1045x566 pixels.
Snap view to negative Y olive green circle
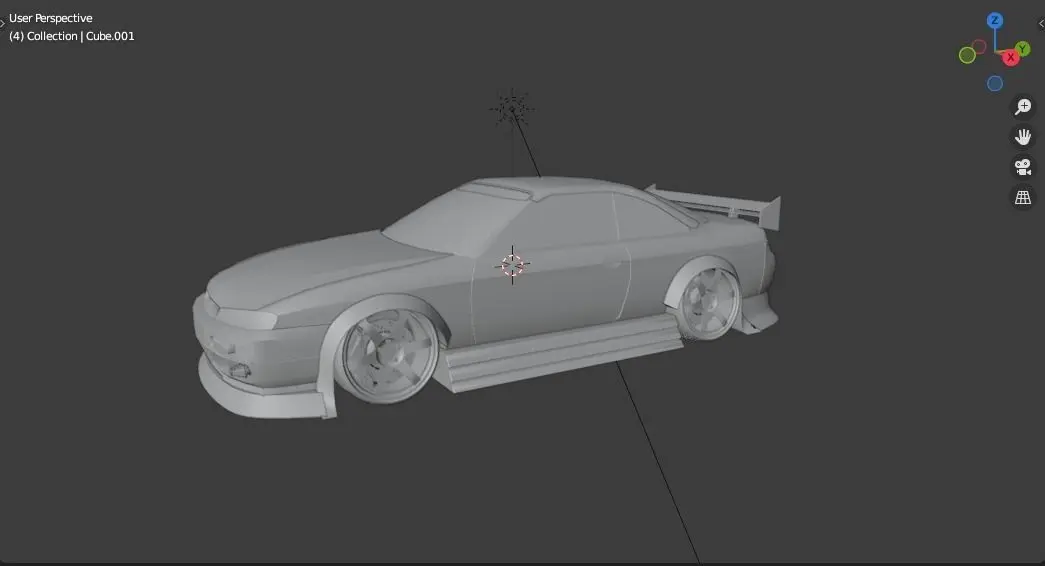(x=967, y=55)
